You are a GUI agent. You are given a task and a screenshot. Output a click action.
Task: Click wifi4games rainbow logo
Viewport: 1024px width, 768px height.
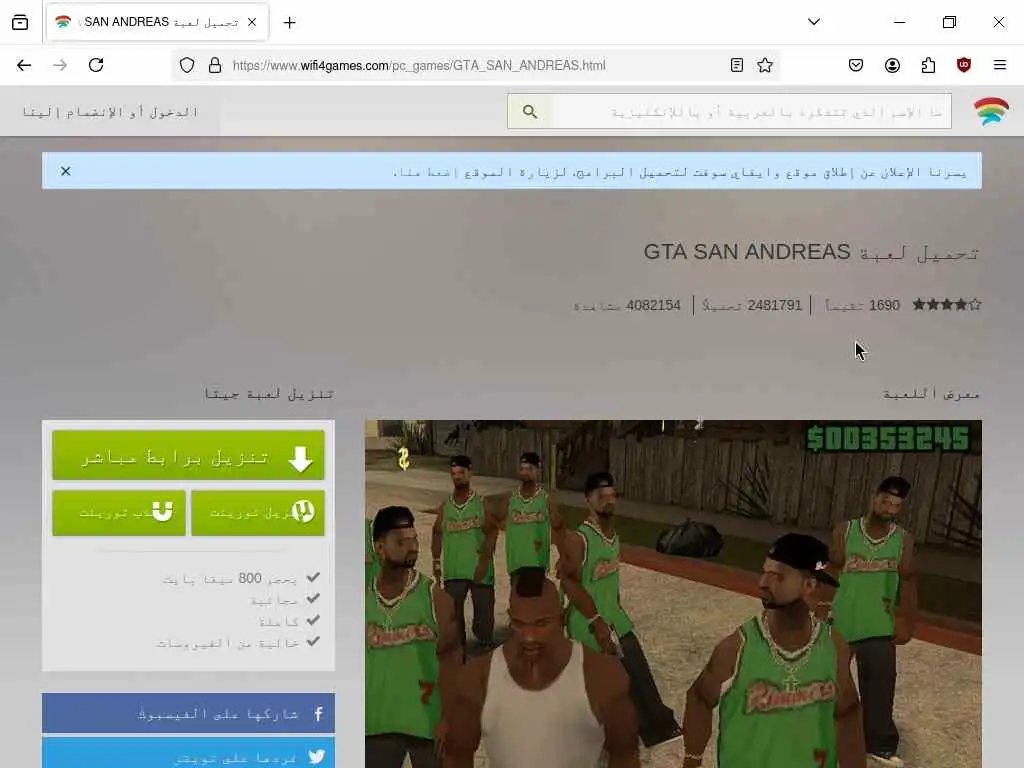pos(991,111)
